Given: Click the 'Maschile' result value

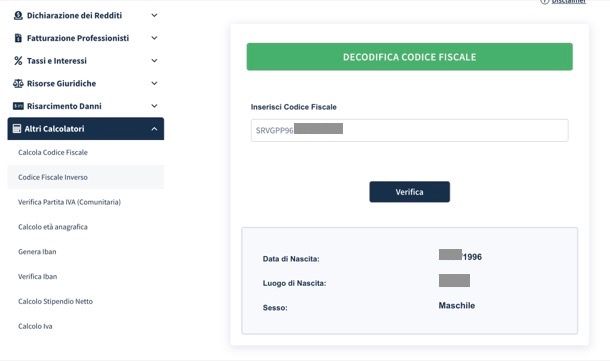Looking at the screenshot, I should pyautogui.click(x=457, y=306).
